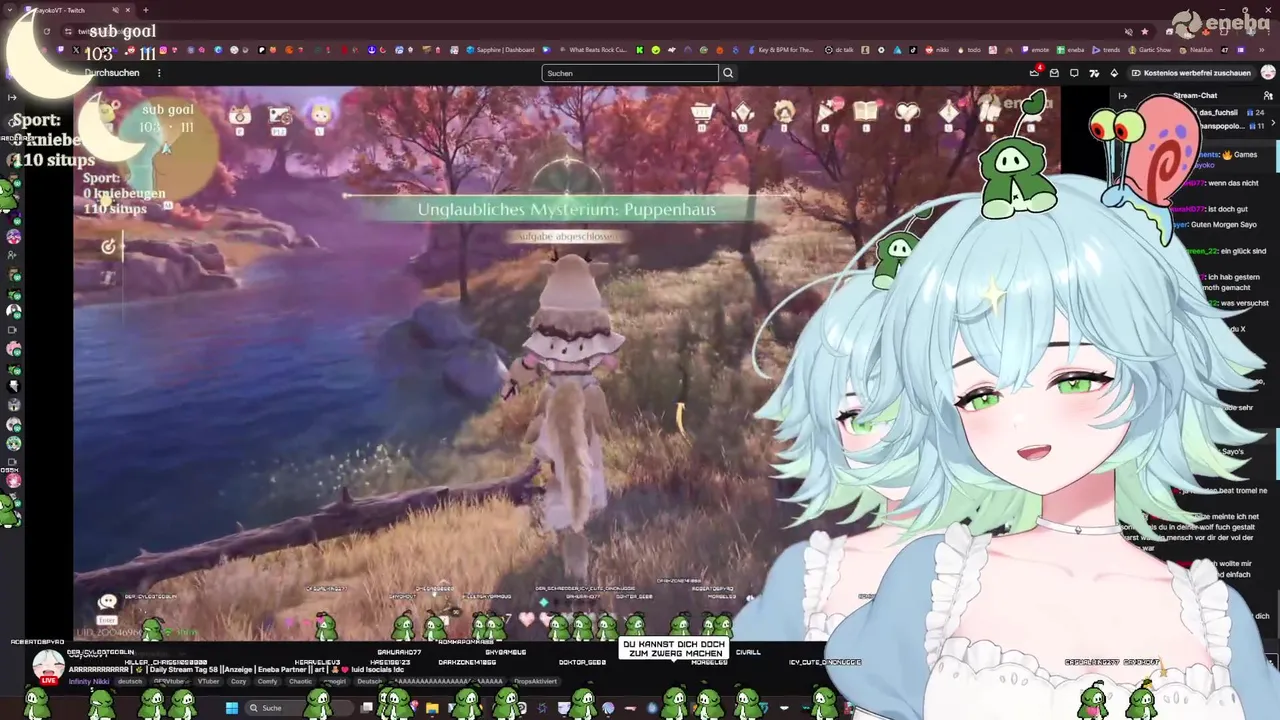Open the Neal.fun bookmark
This screenshot has width=1280, height=720.
coord(1195,50)
